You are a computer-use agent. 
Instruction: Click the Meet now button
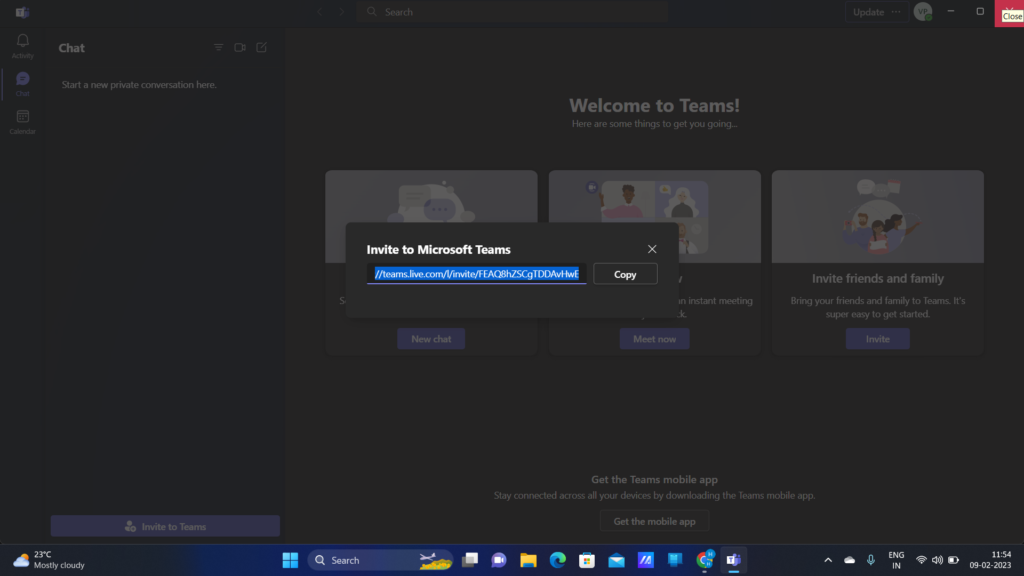coord(654,339)
